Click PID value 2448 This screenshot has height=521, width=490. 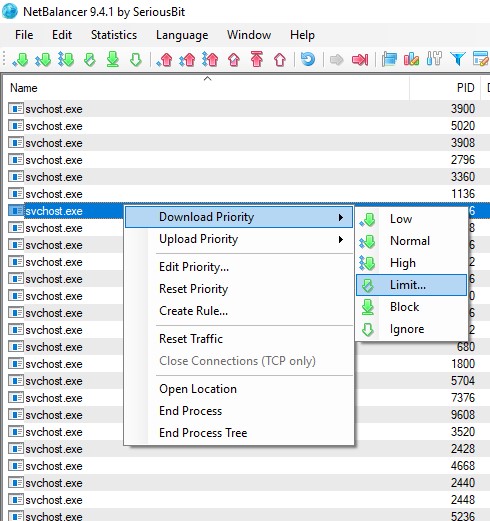click(x=463, y=500)
